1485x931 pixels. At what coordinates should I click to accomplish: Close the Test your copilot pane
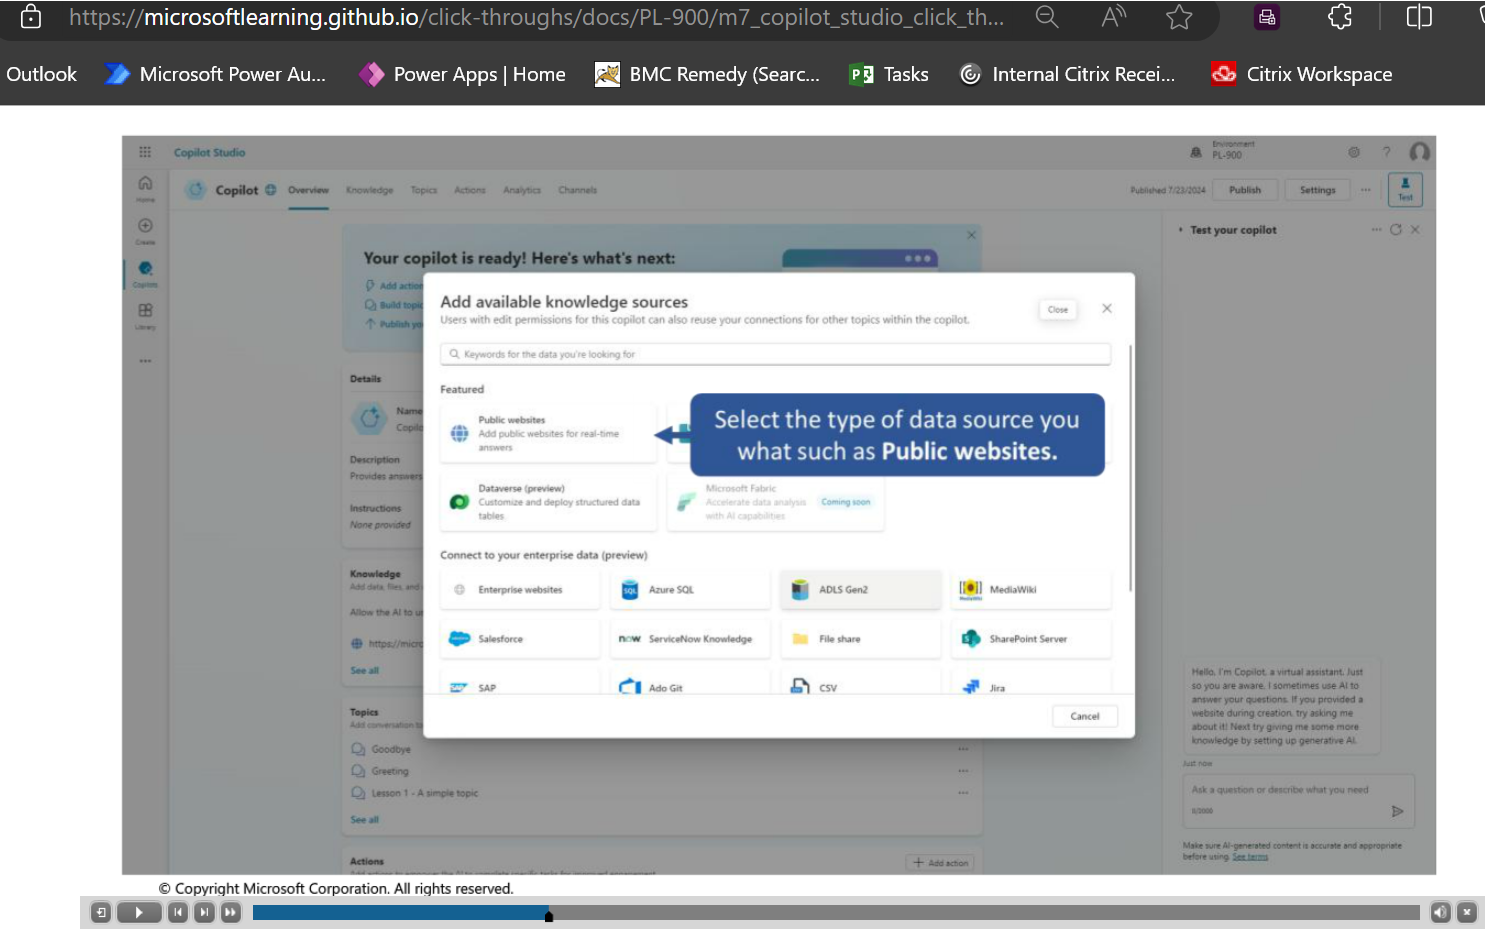click(x=1415, y=230)
